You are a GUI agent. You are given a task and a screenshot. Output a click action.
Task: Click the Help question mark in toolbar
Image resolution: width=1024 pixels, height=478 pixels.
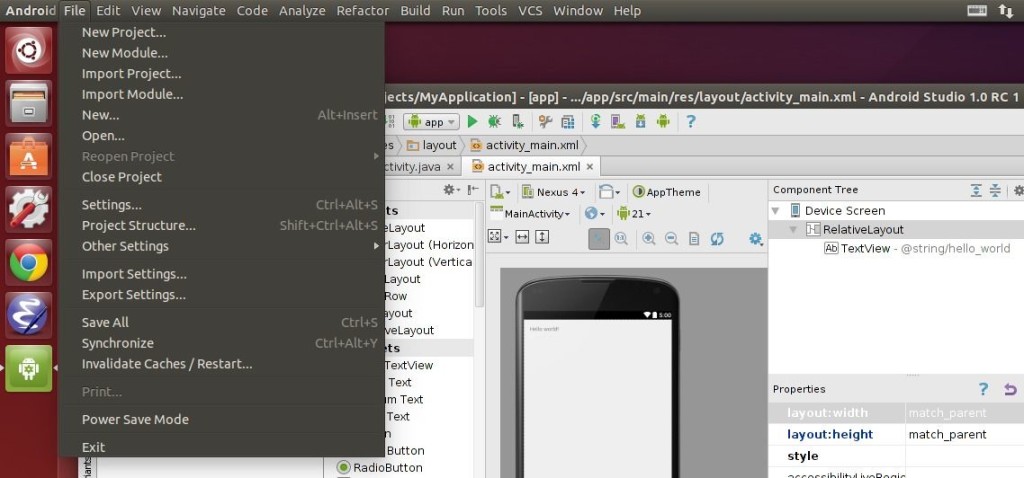point(691,121)
